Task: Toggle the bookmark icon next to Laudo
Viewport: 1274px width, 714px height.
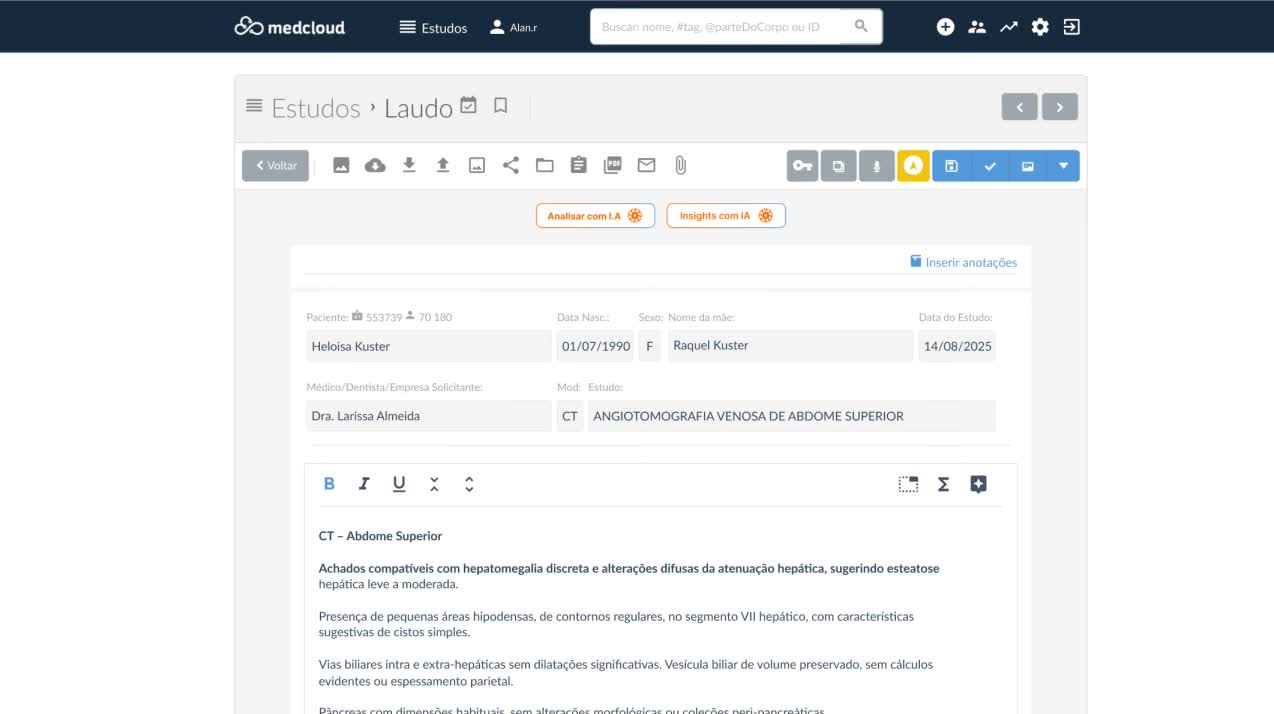Action: tap(501, 105)
